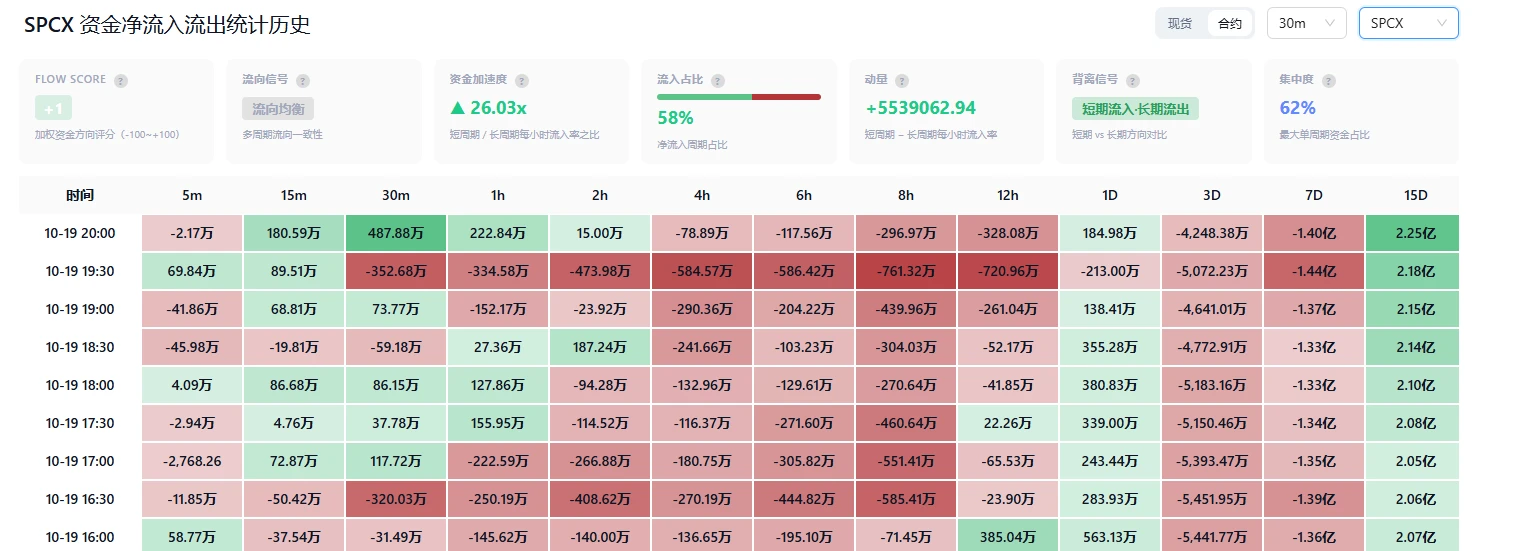Screen dimensions: 1513x551
Task: Click the 155.95万 cell
Action: click(x=498, y=423)
